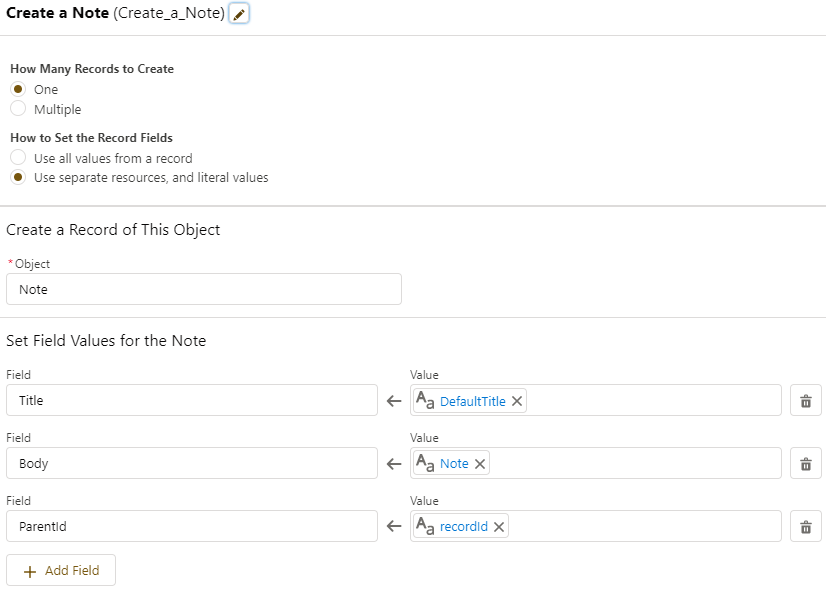
Task: Choose Use separate resources, and literal values
Action: 18,178
